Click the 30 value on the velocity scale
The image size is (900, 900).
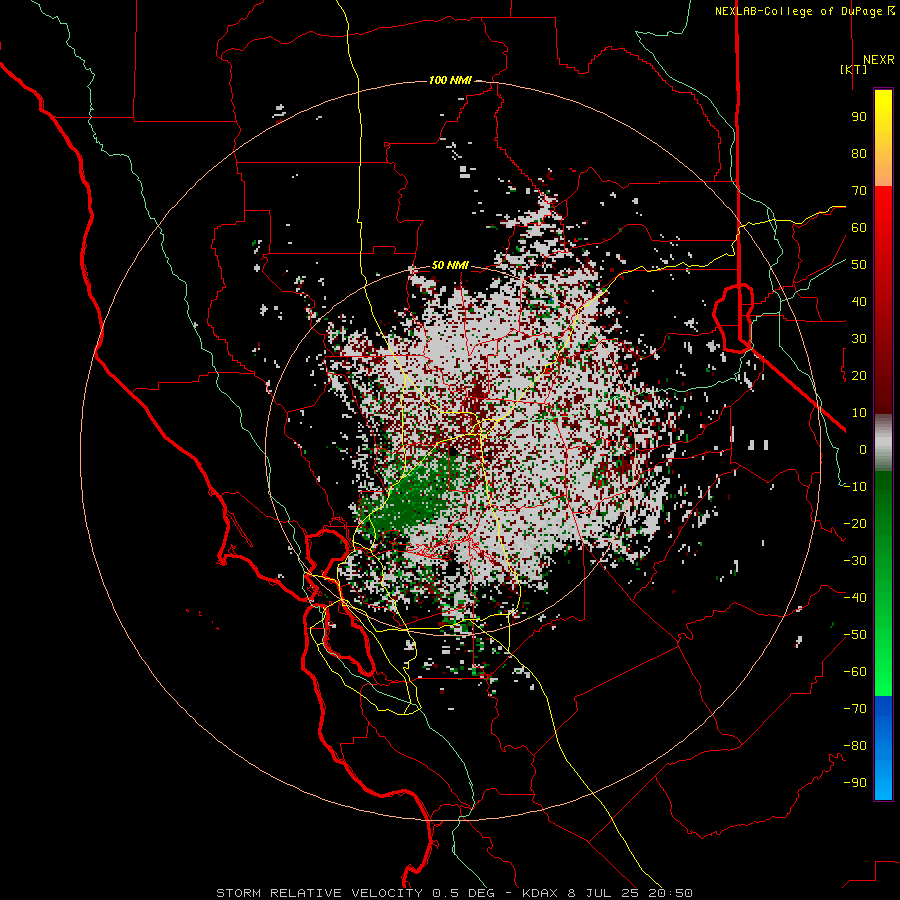tap(859, 339)
